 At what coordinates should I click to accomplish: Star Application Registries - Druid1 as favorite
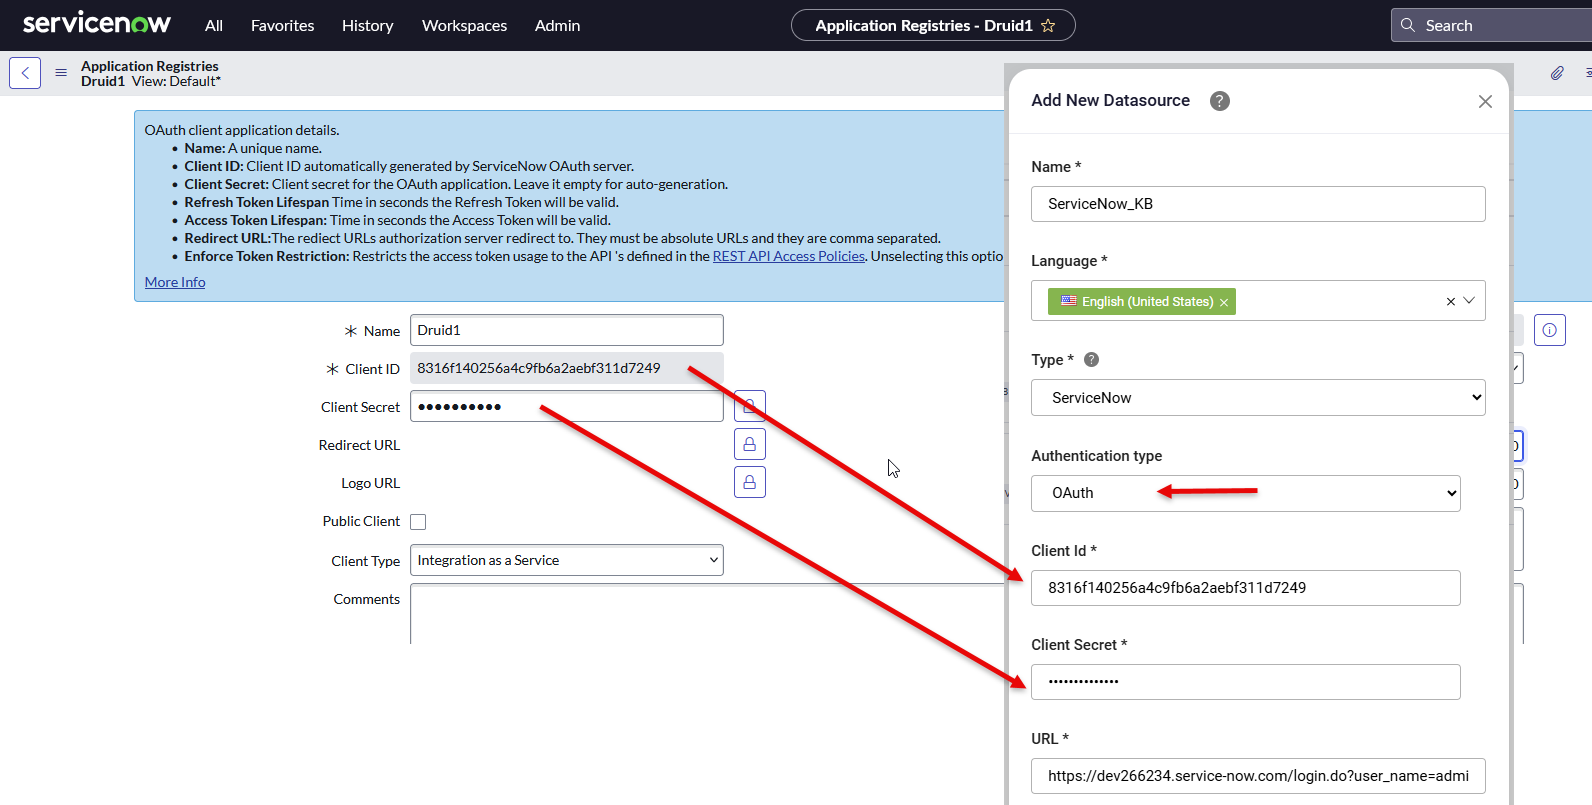1048,26
